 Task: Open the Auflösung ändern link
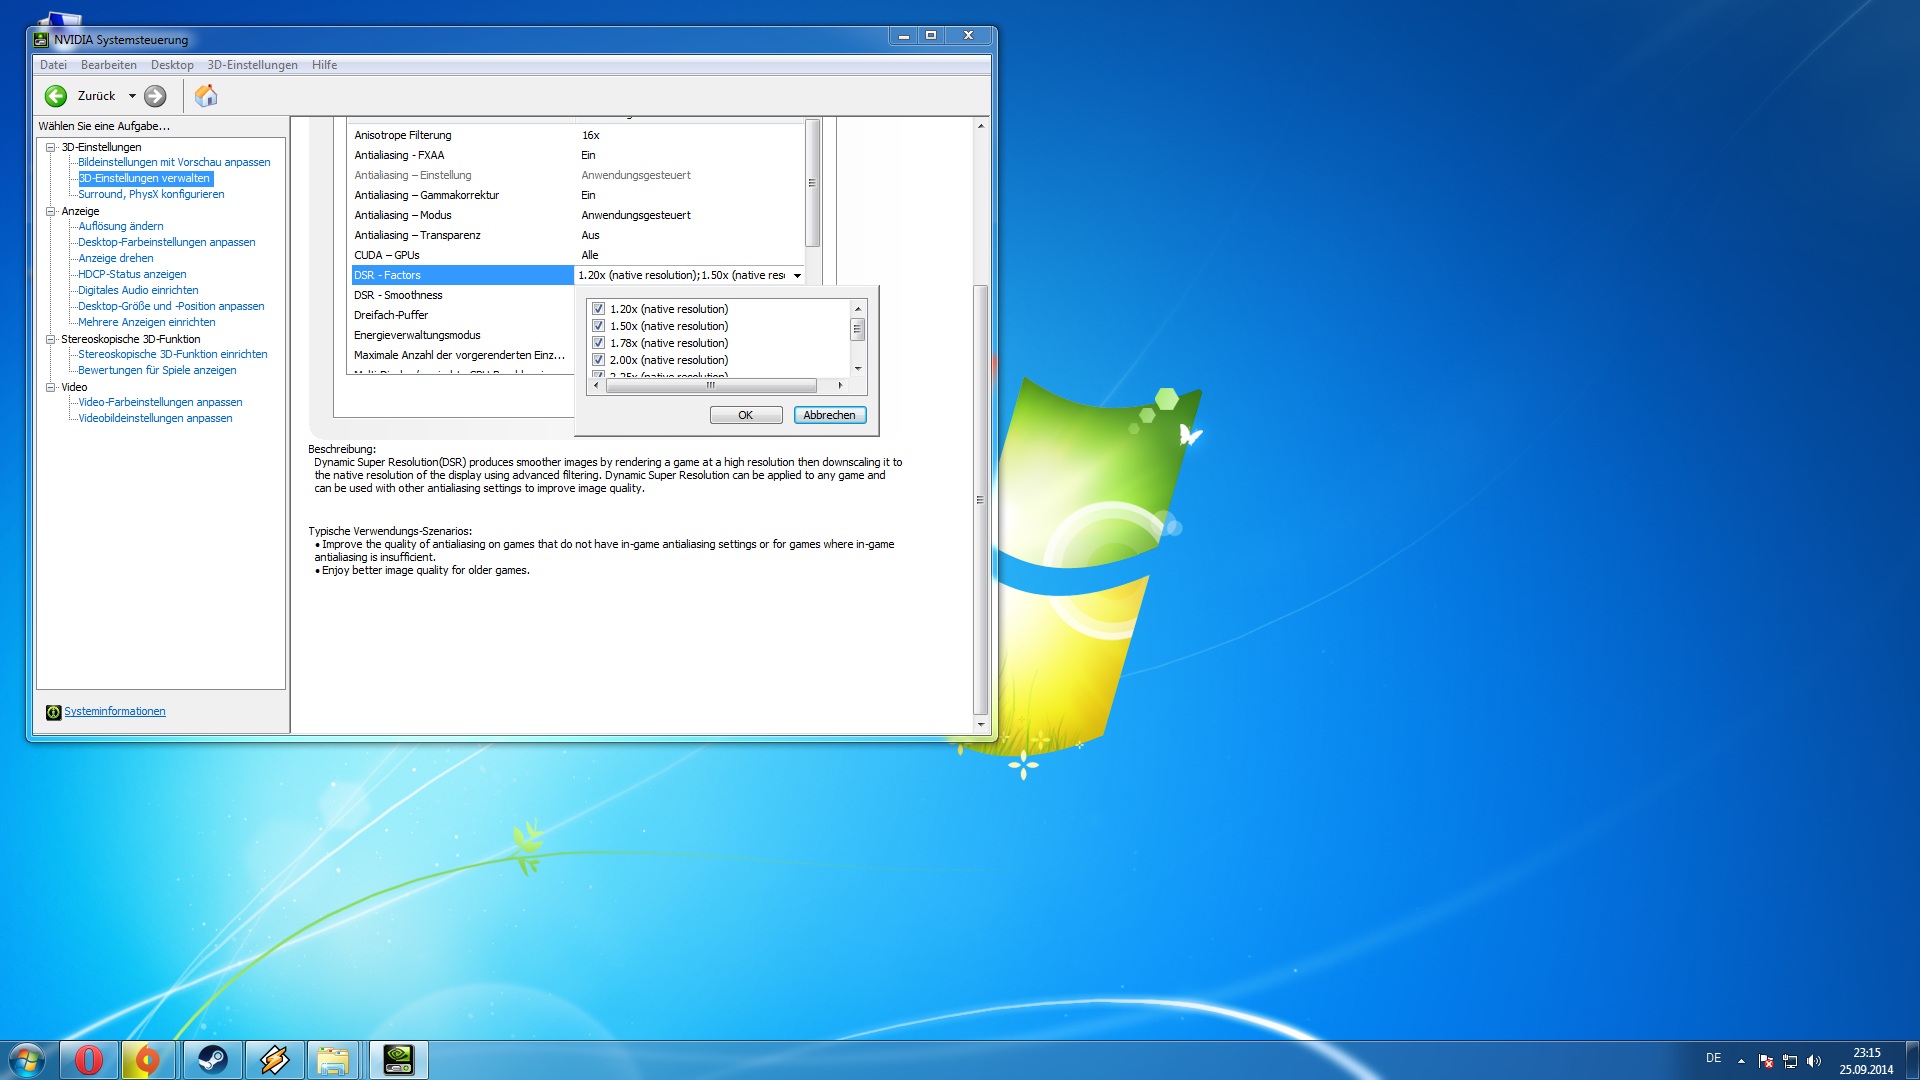coord(120,226)
